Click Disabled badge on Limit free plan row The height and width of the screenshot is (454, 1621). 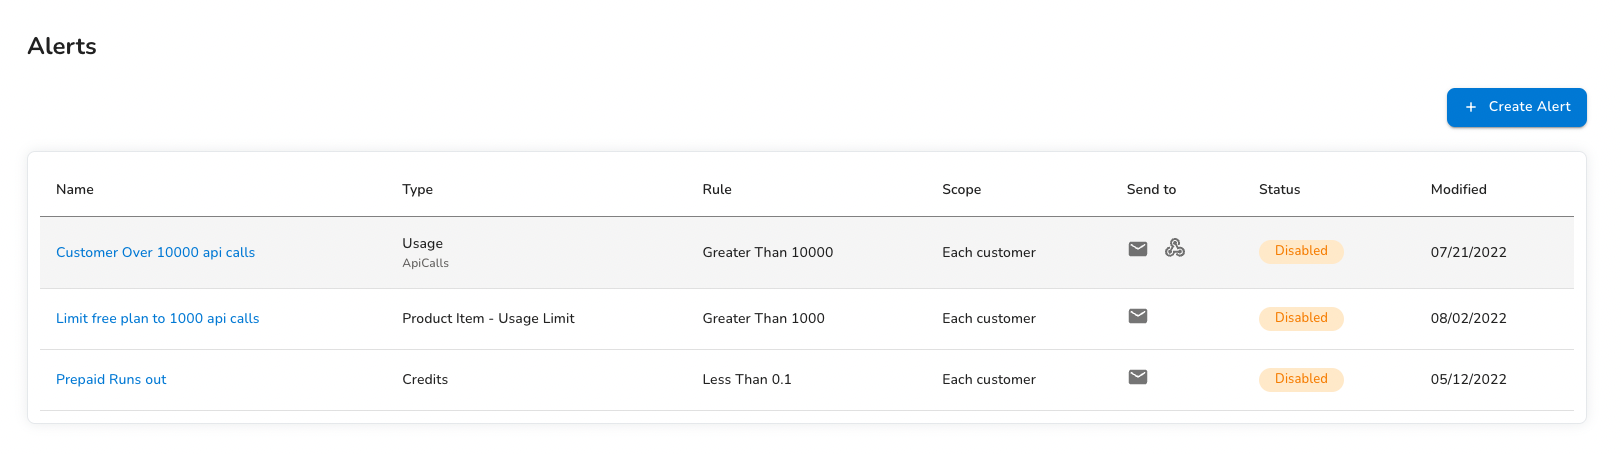(x=1301, y=318)
